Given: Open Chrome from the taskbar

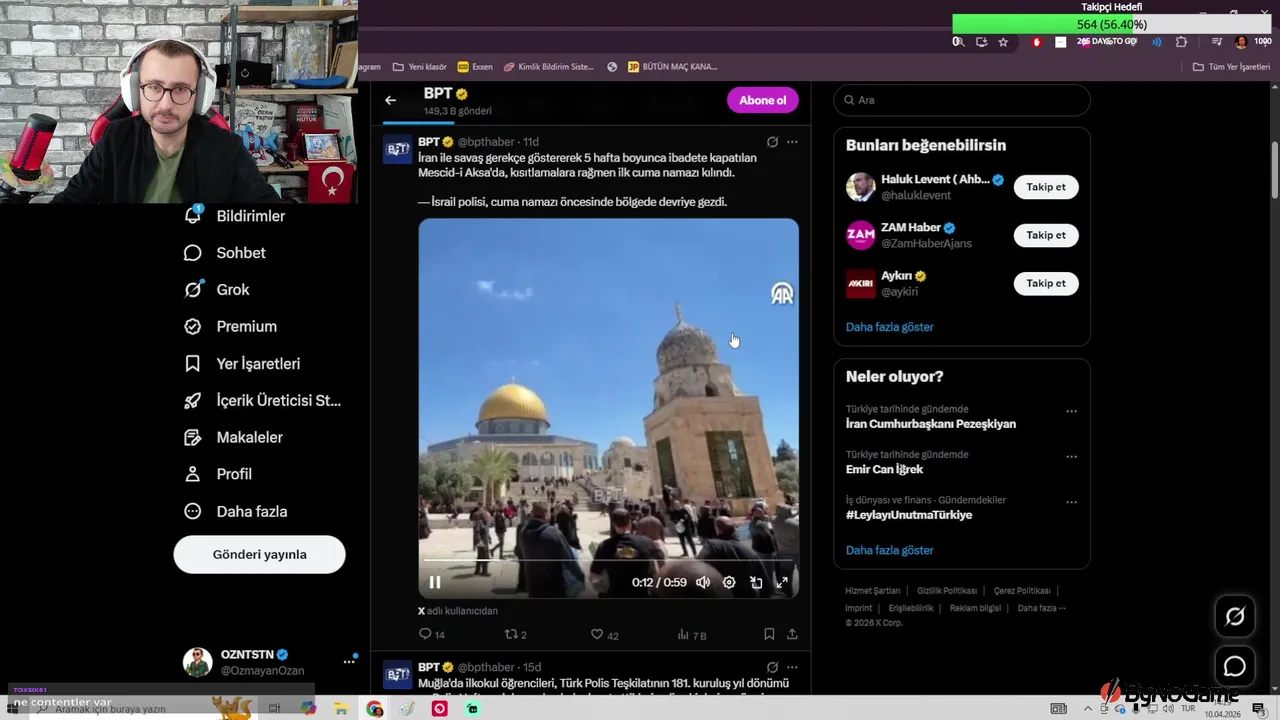Looking at the screenshot, I should click(374, 709).
